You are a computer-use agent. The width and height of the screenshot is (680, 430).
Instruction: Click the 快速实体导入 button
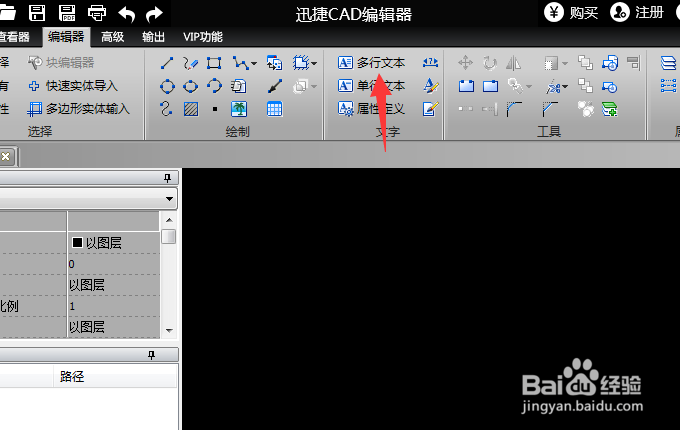pos(73,86)
